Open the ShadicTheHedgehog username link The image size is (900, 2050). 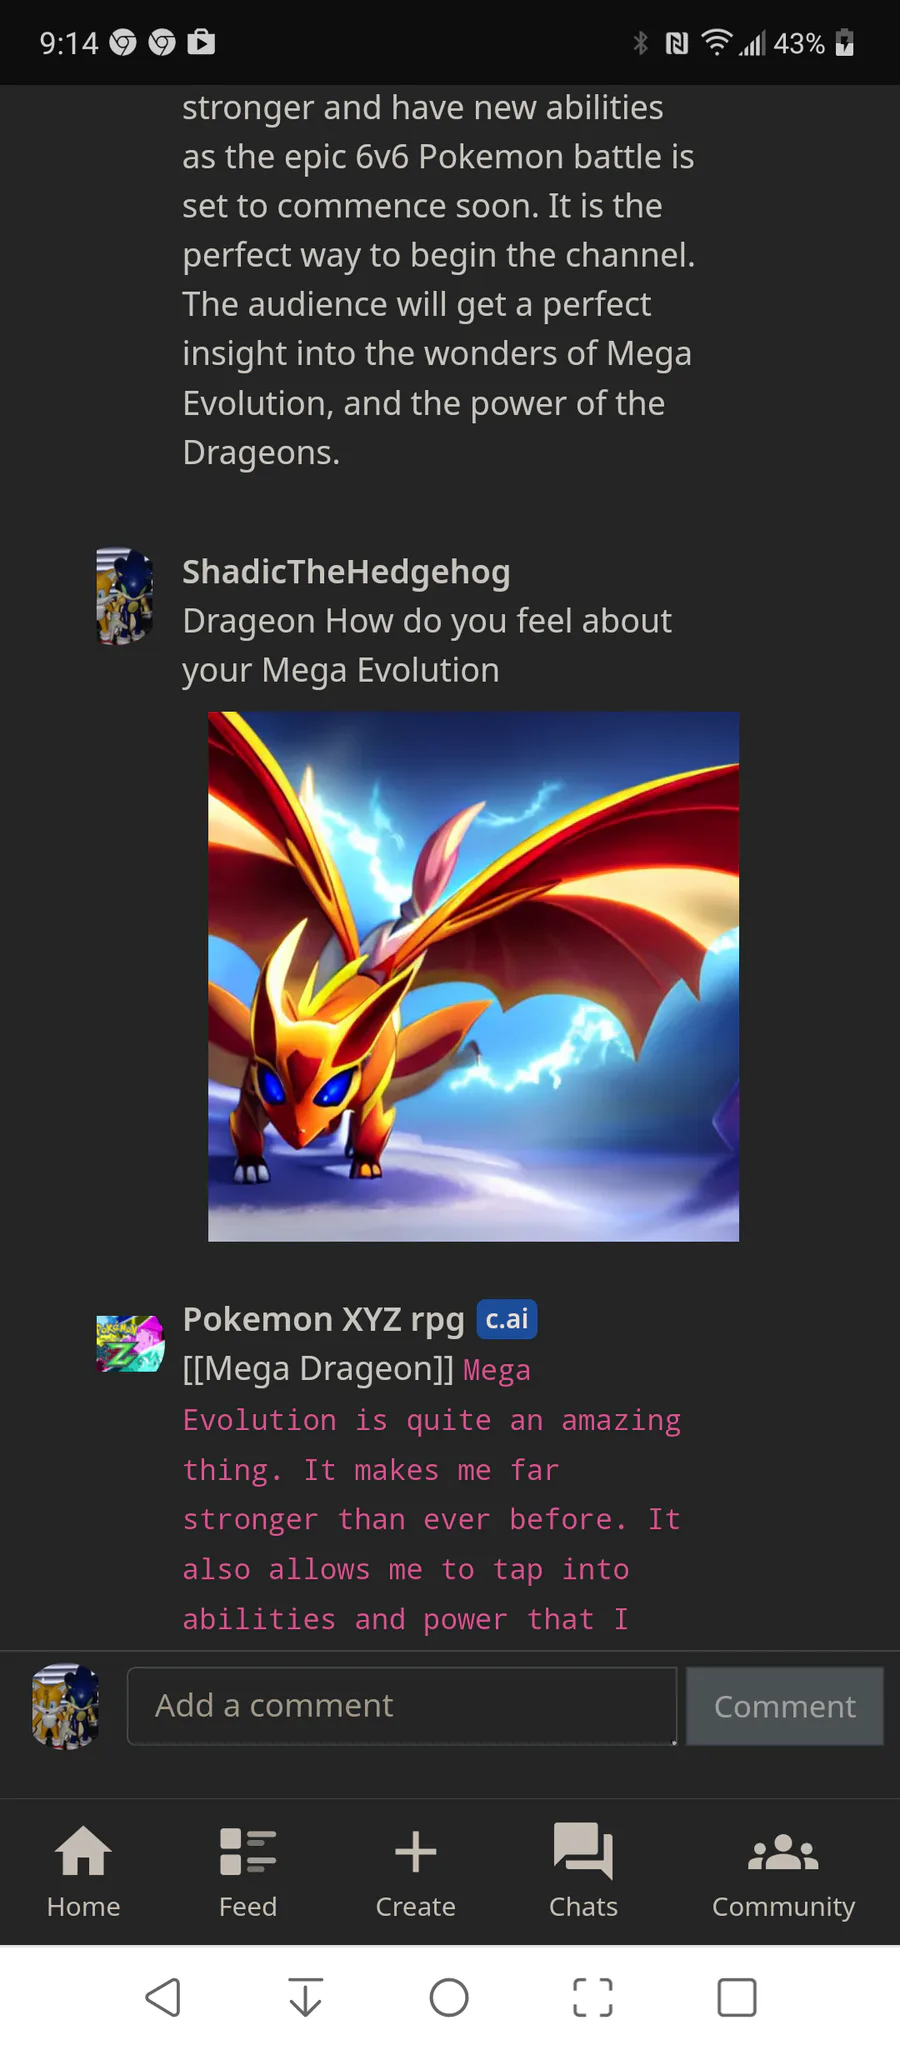pos(346,572)
